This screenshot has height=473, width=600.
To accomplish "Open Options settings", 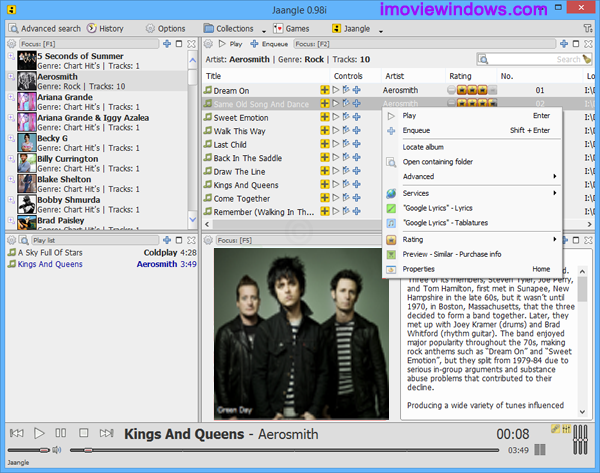I will coord(165,29).
